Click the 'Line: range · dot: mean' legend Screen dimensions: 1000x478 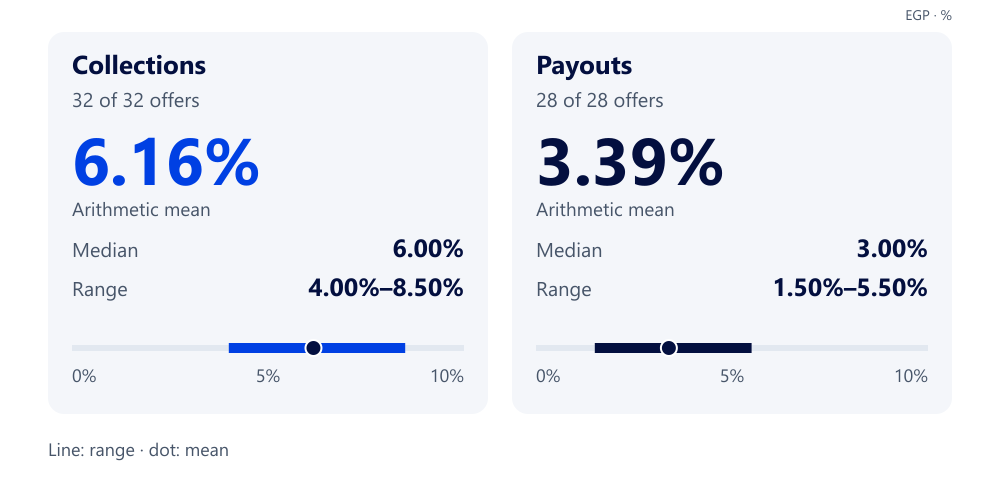coord(138,450)
